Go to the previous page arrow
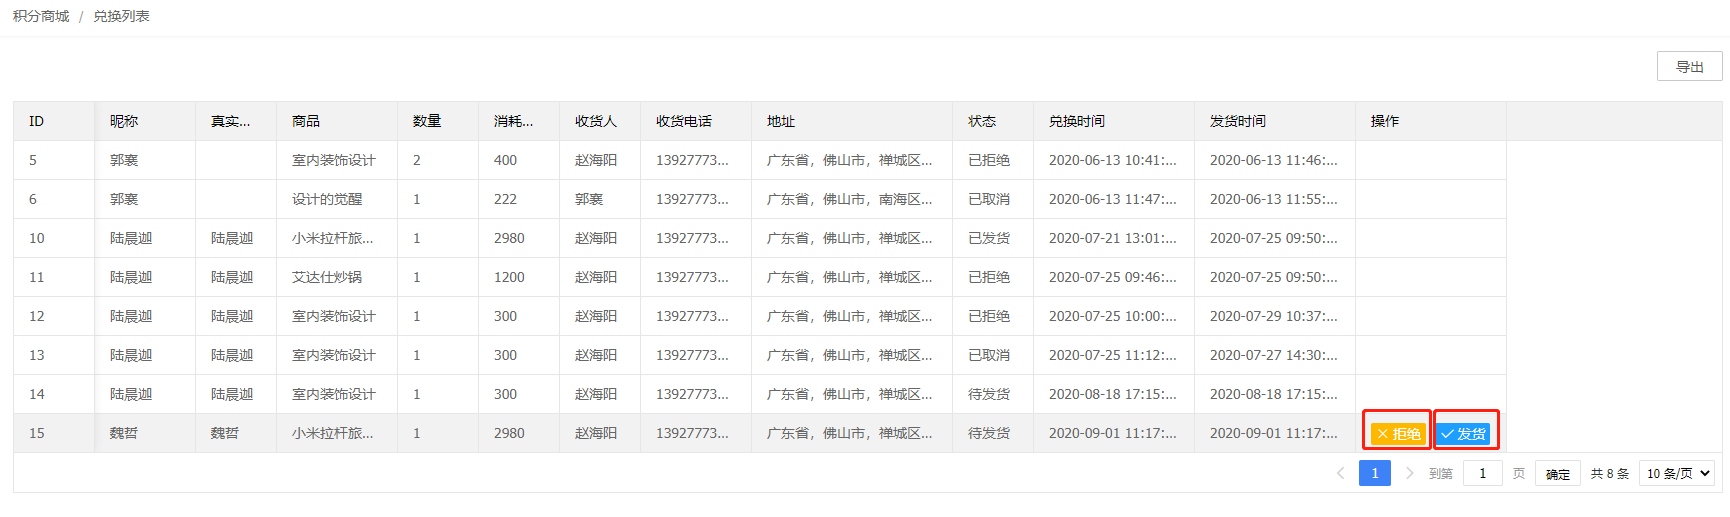 [1341, 473]
